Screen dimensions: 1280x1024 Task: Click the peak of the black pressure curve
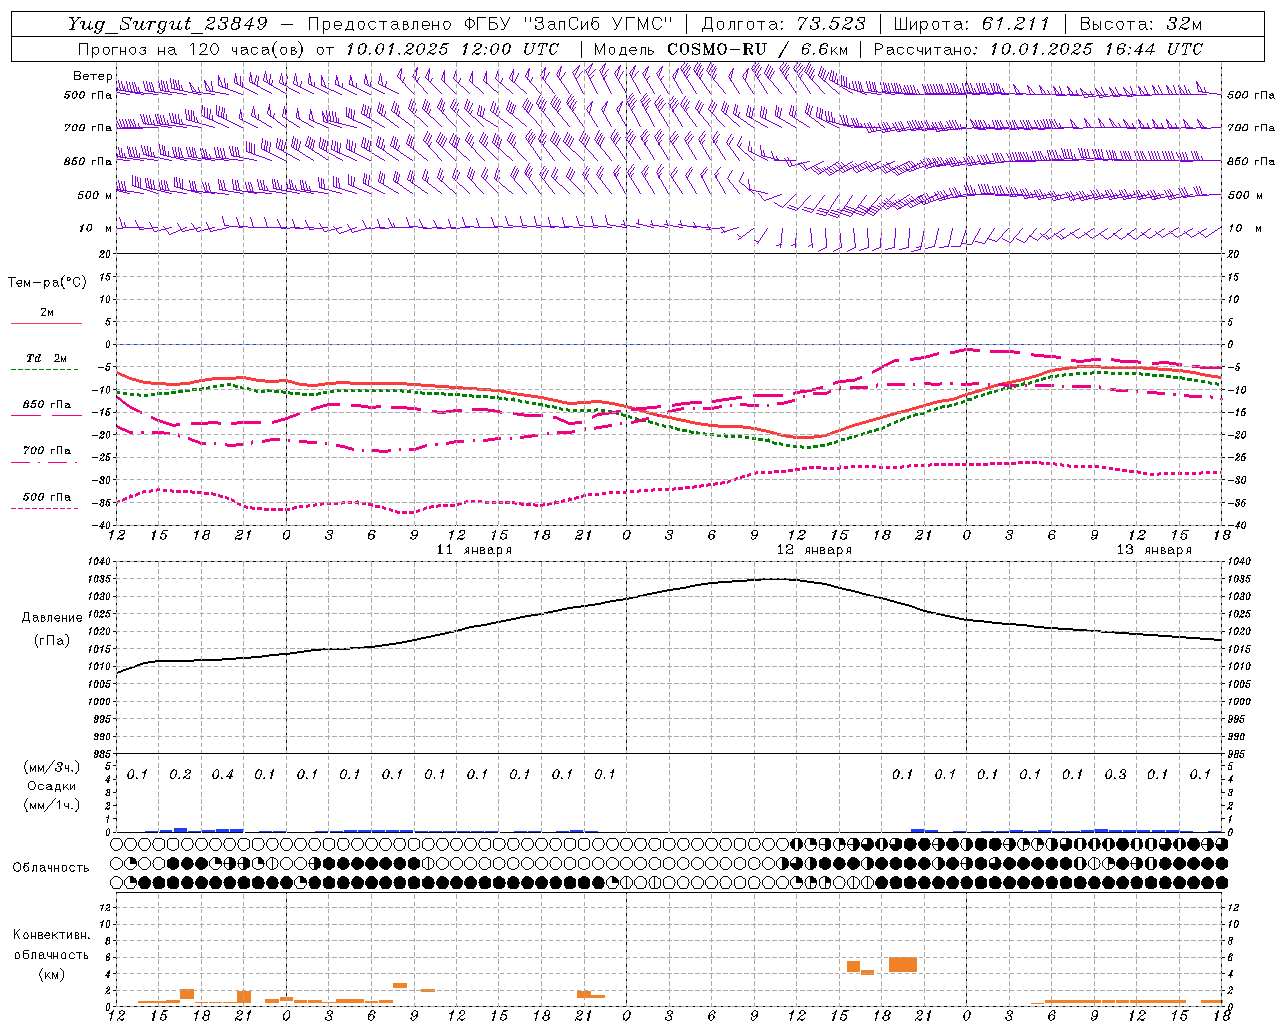coord(775,579)
